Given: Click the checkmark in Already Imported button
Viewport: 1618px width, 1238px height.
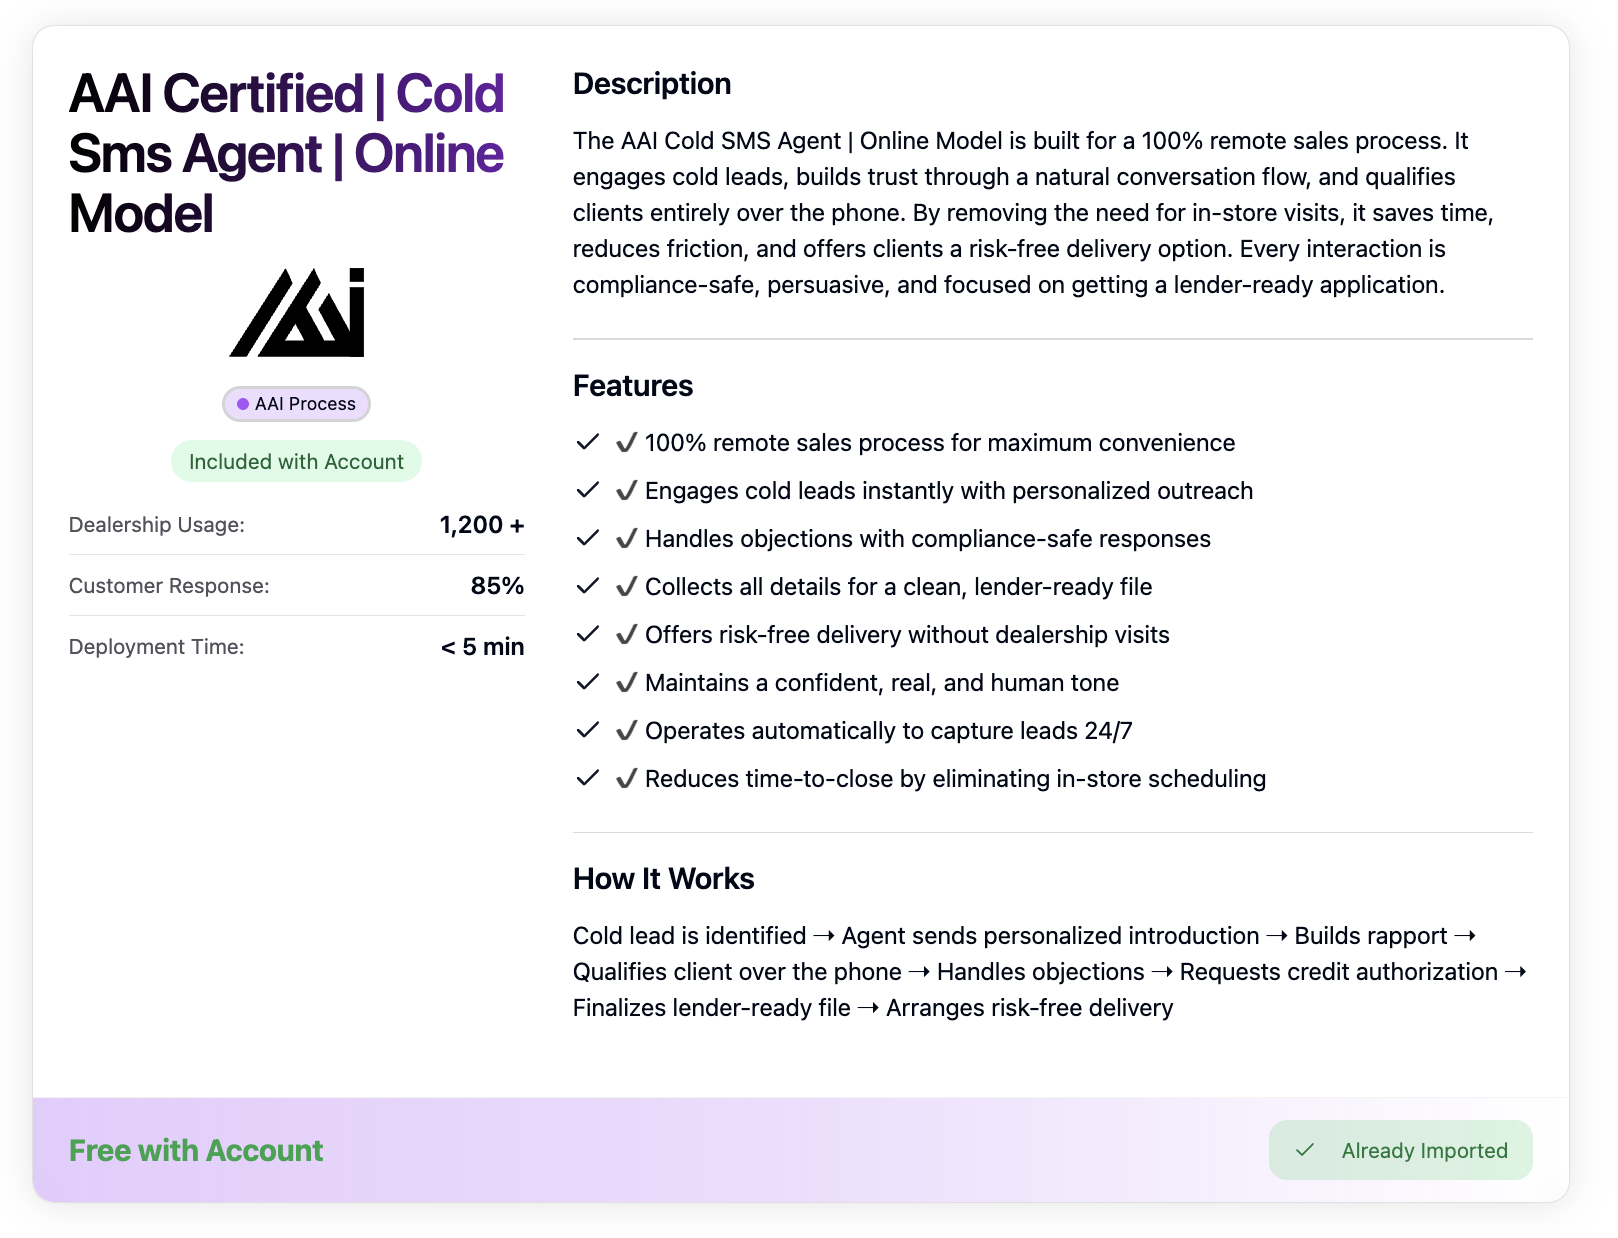Looking at the screenshot, I should pos(1304,1150).
